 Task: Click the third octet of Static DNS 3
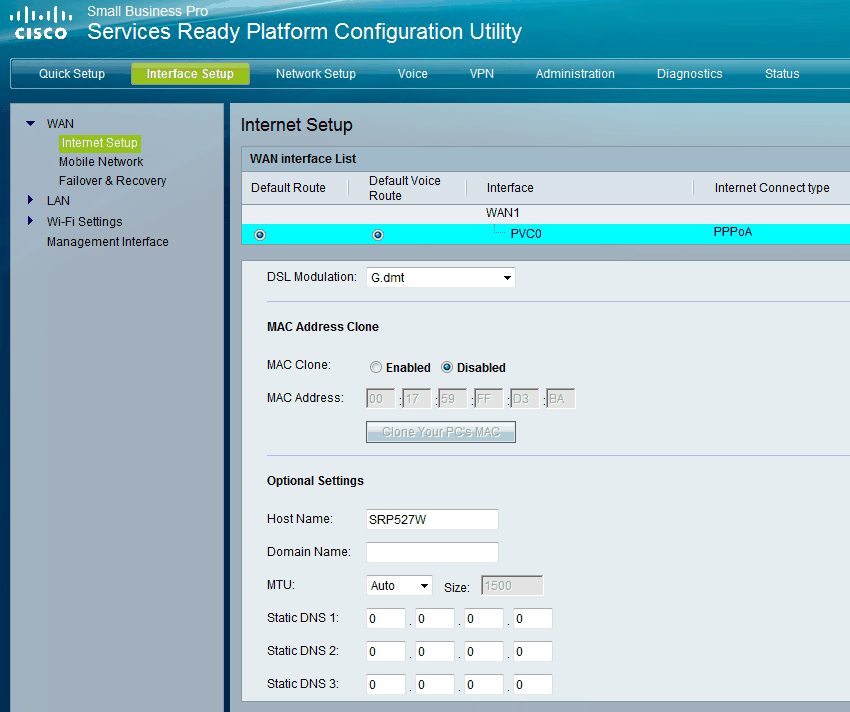484,684
